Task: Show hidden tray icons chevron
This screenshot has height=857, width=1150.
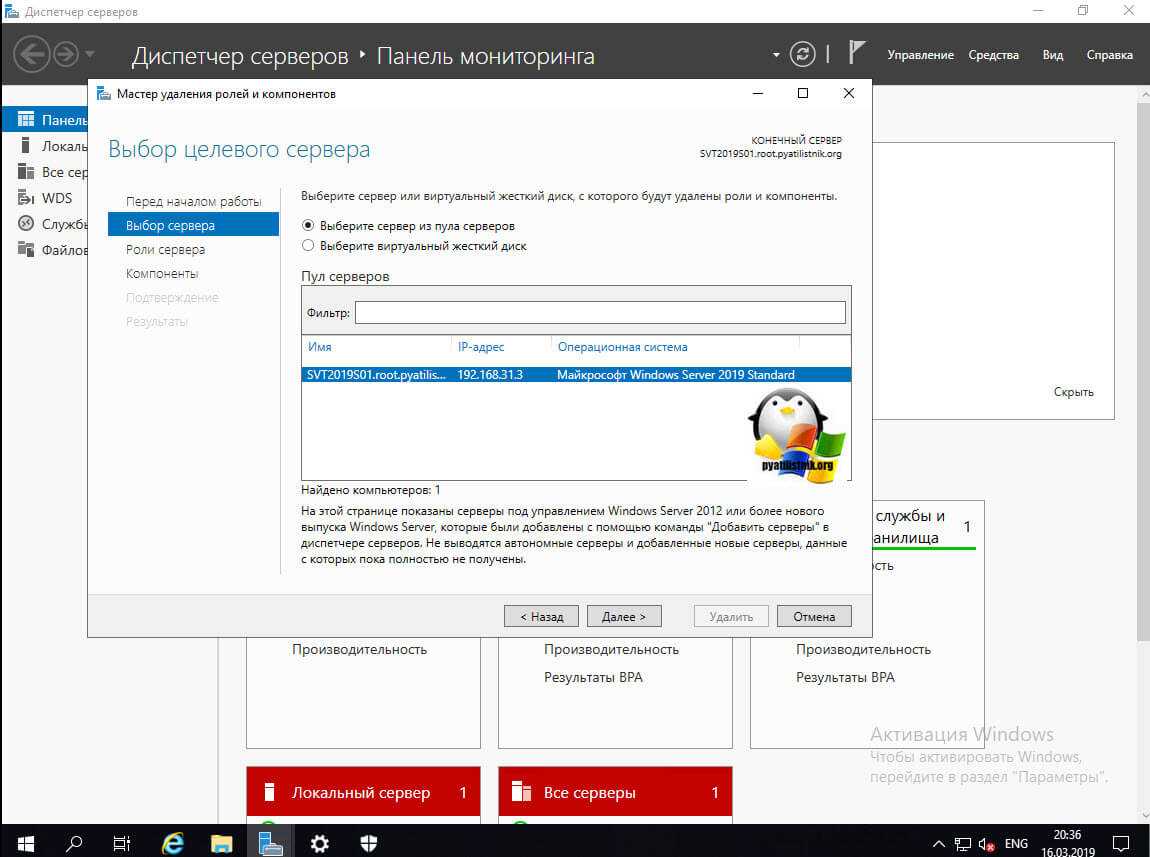Action: tap(939, 843)
